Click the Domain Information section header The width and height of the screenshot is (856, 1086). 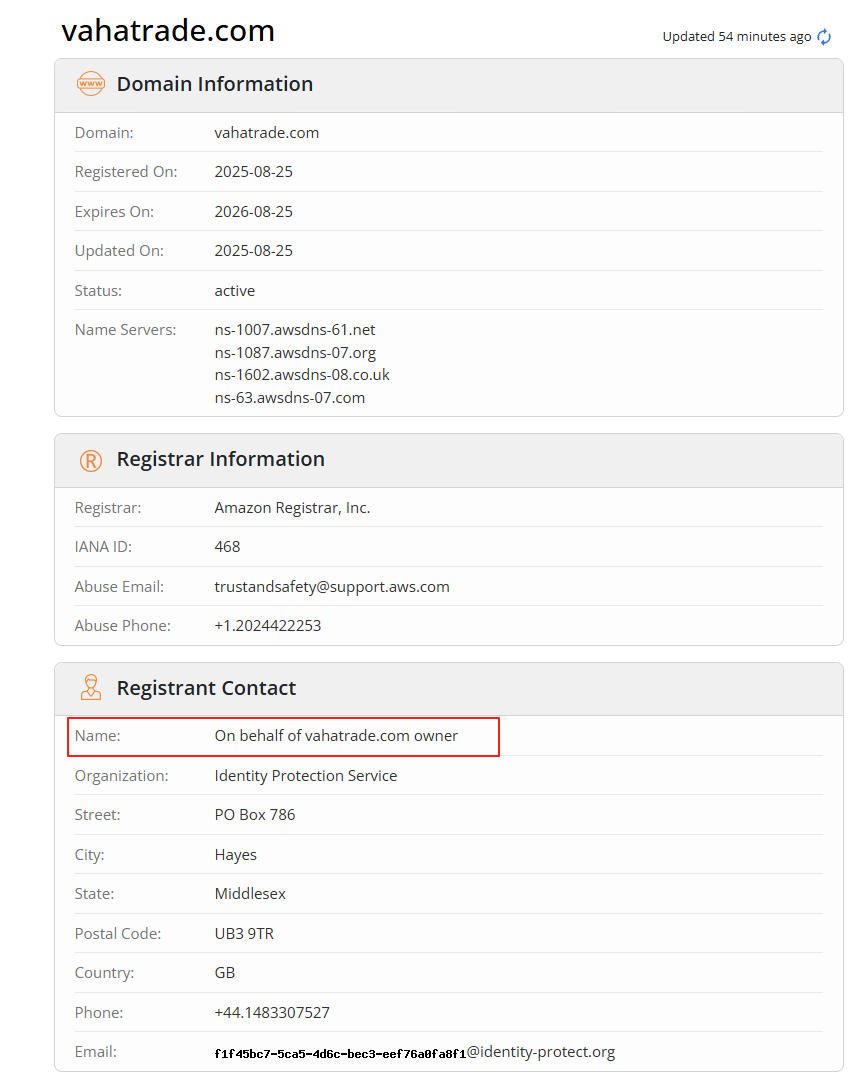[x=214, y=85]
